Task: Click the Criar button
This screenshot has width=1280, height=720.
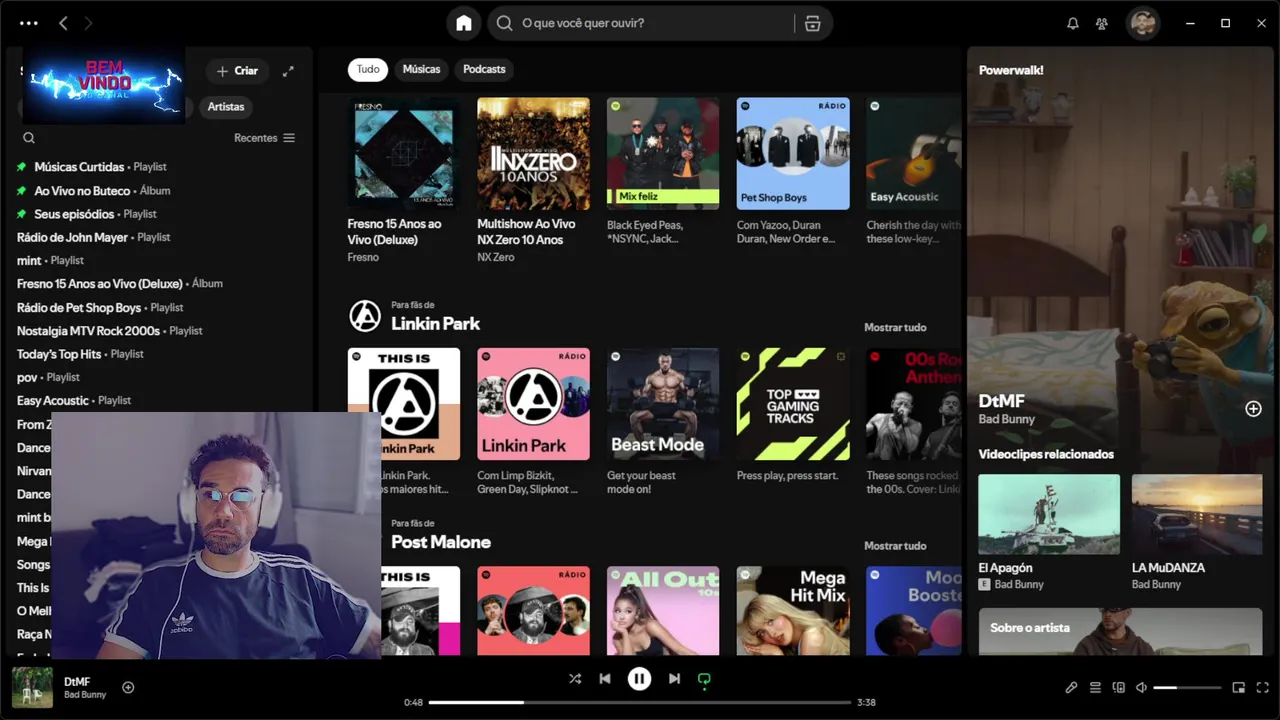Action: click(x=237, y=71)
